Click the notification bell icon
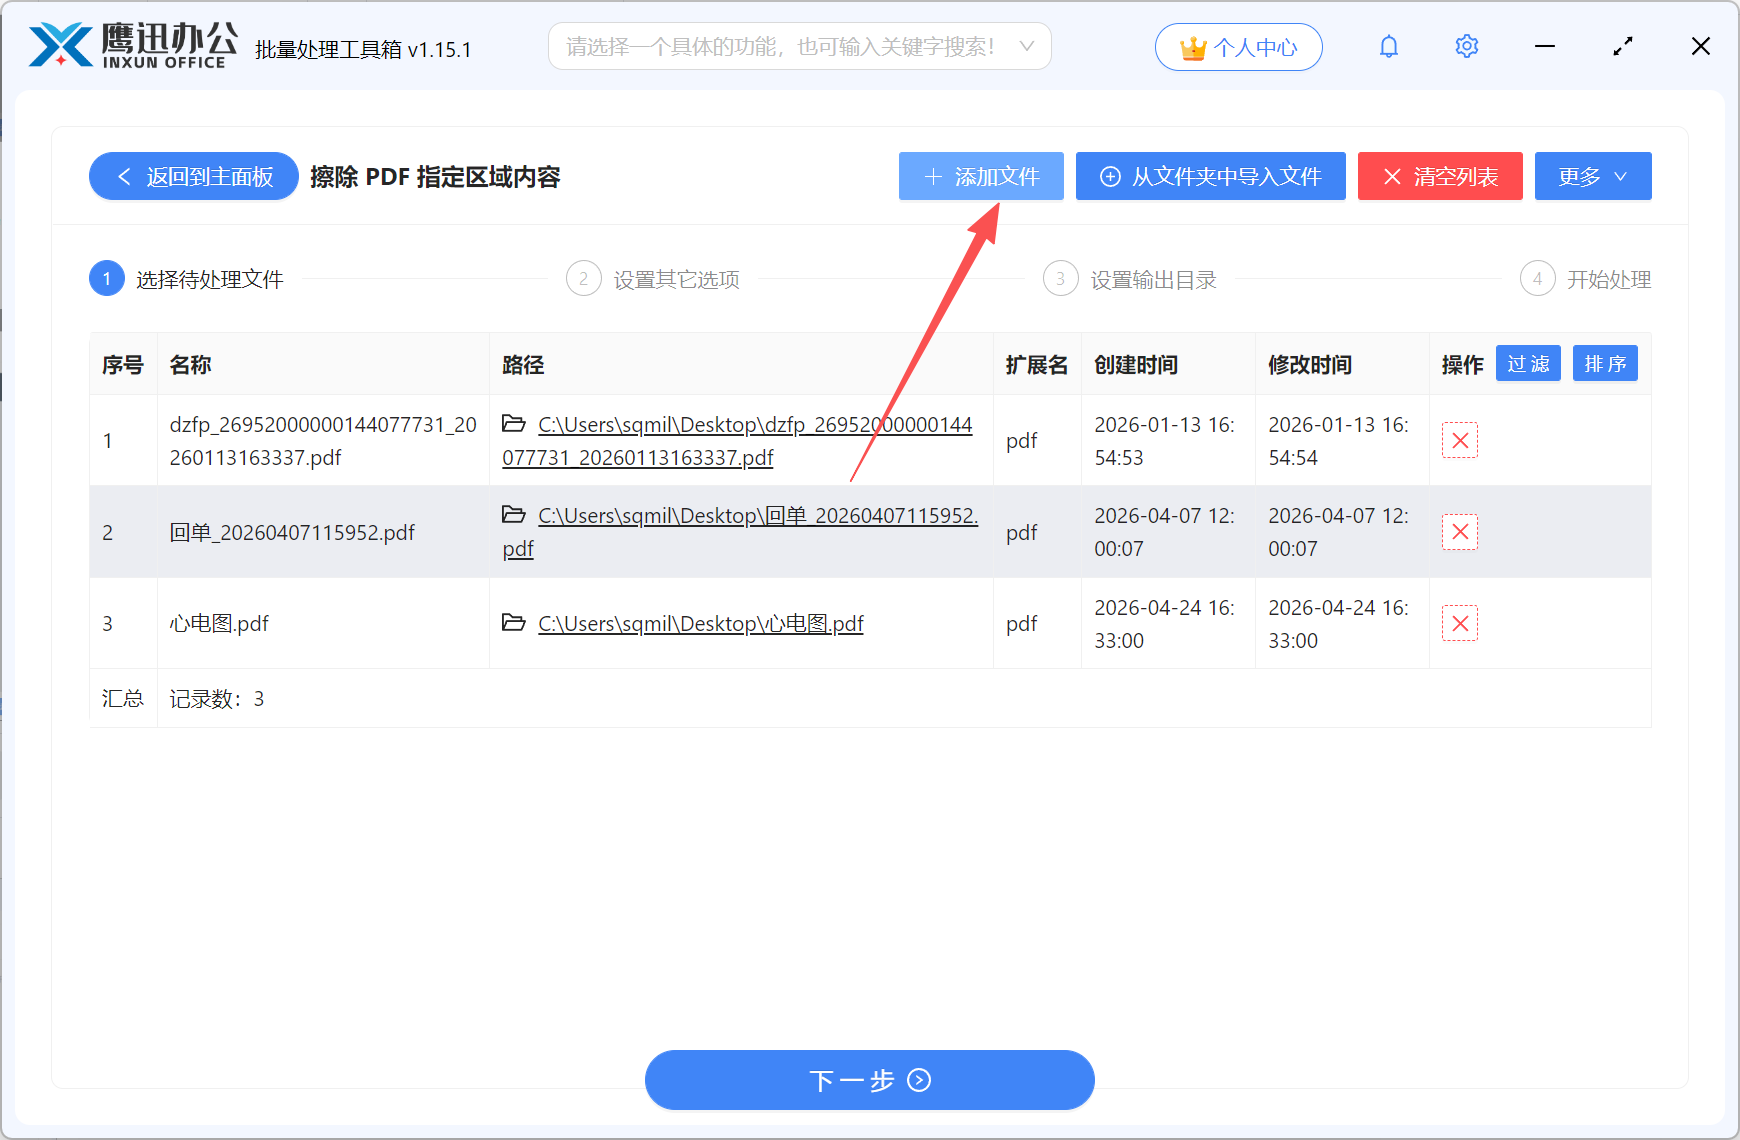Screen dimensions: 1740x1140 tap(1388, 46)
